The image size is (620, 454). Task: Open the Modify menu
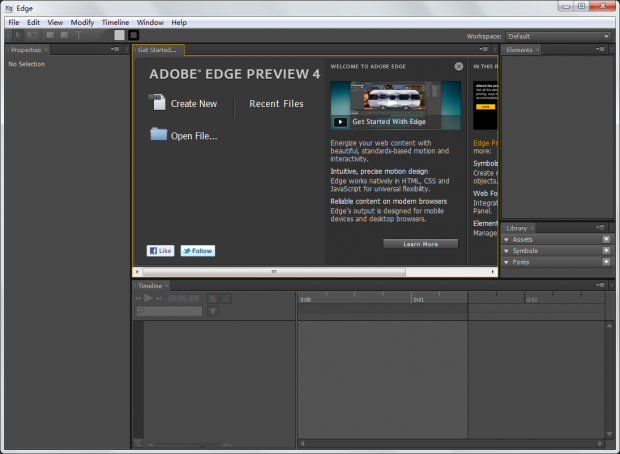(82, 22)
